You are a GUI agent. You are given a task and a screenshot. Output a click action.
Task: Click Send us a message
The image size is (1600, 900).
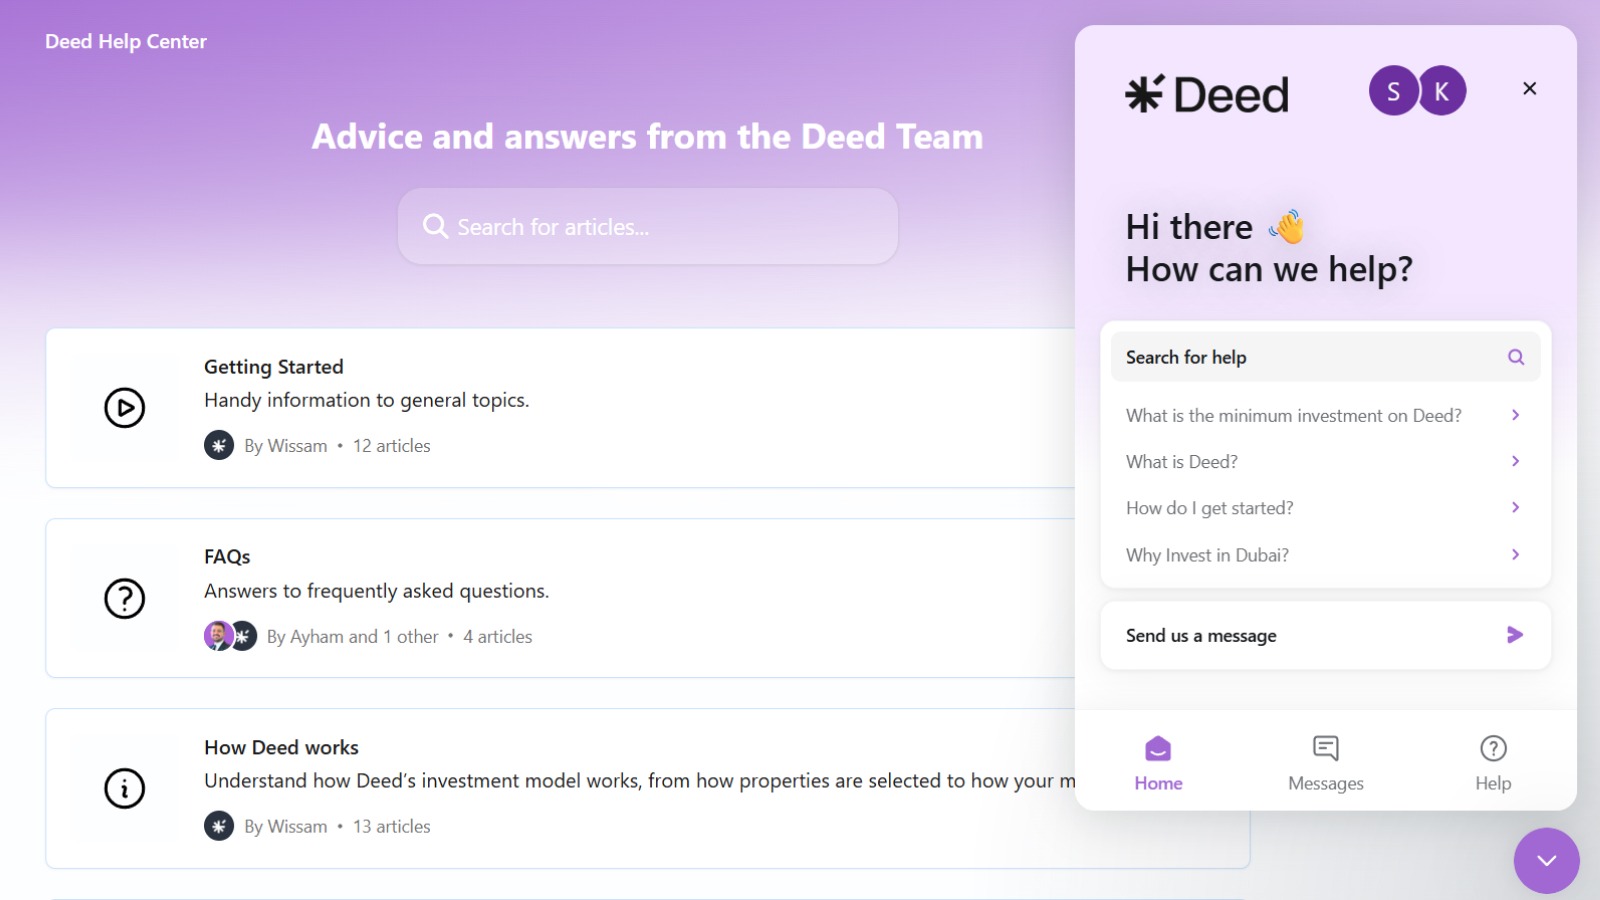(1325, 635)
